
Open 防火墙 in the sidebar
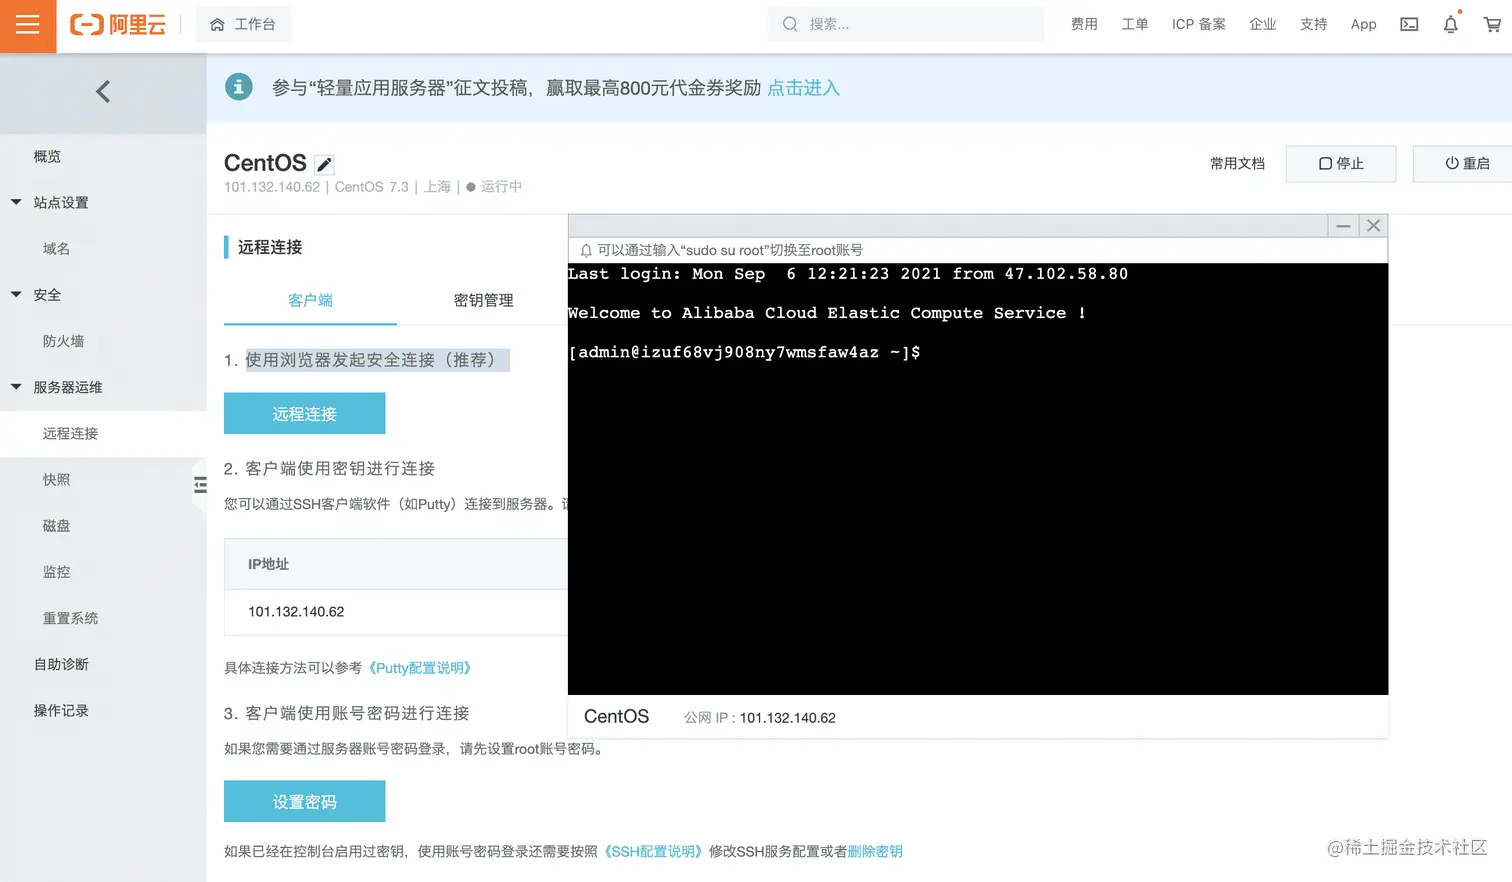pos(63,341)
